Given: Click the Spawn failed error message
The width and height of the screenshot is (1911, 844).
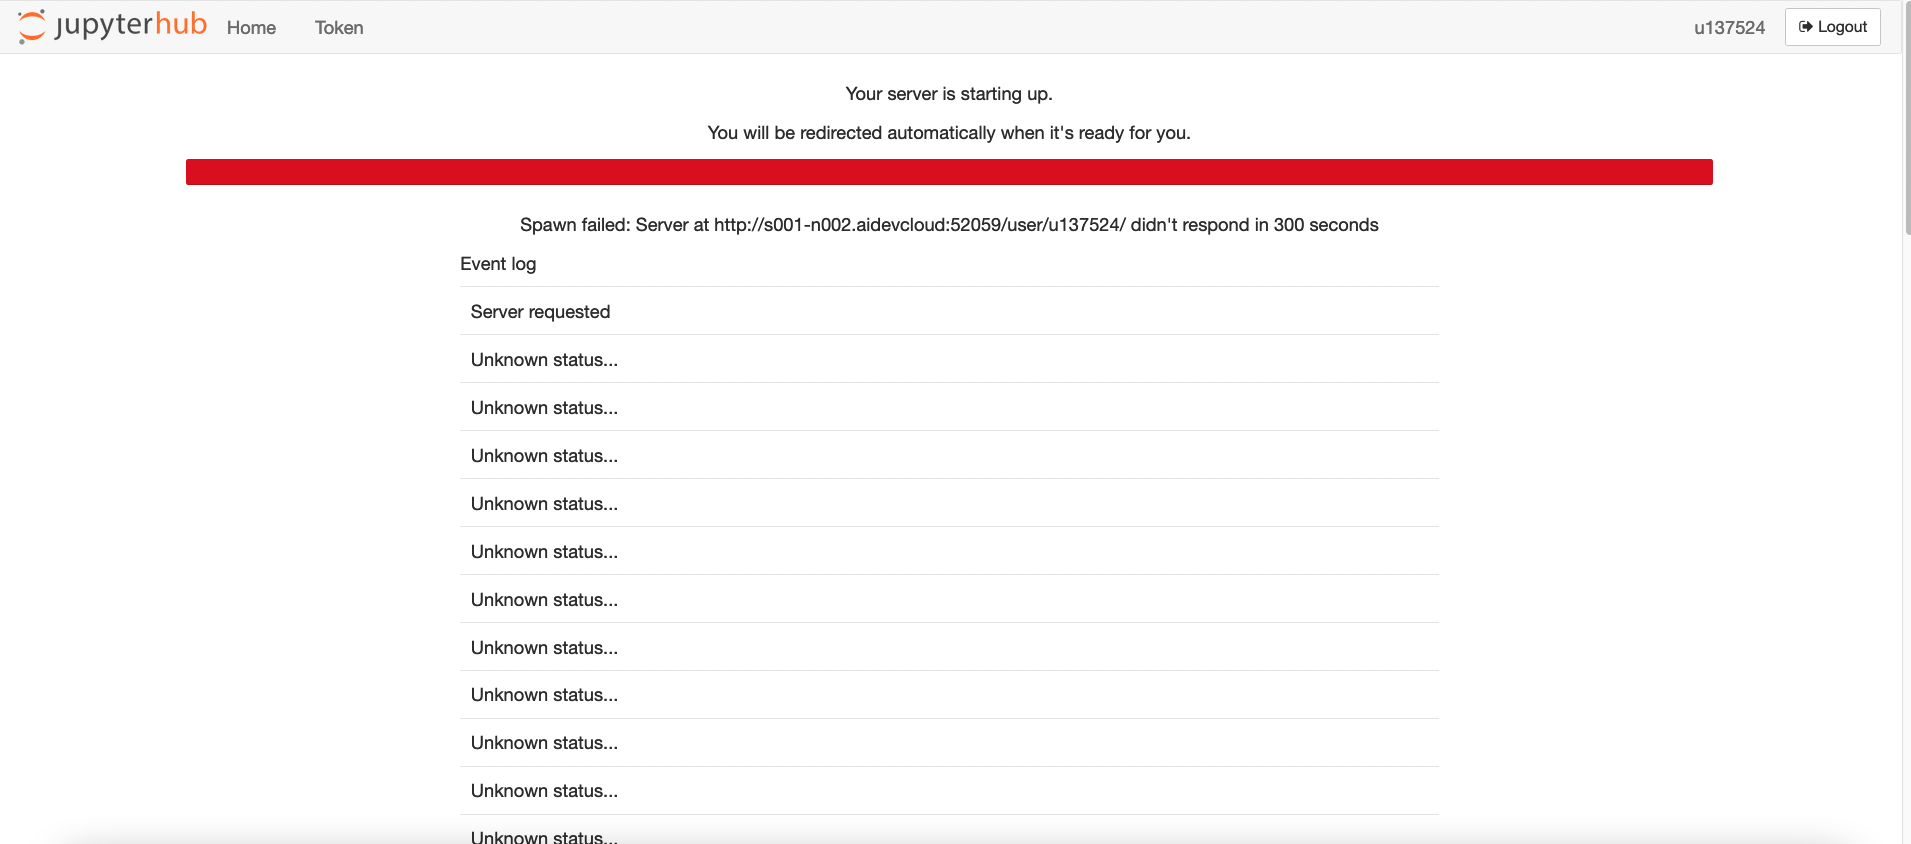Looking at the screenshot, I should pyautogui.click(x=948, y=225).
